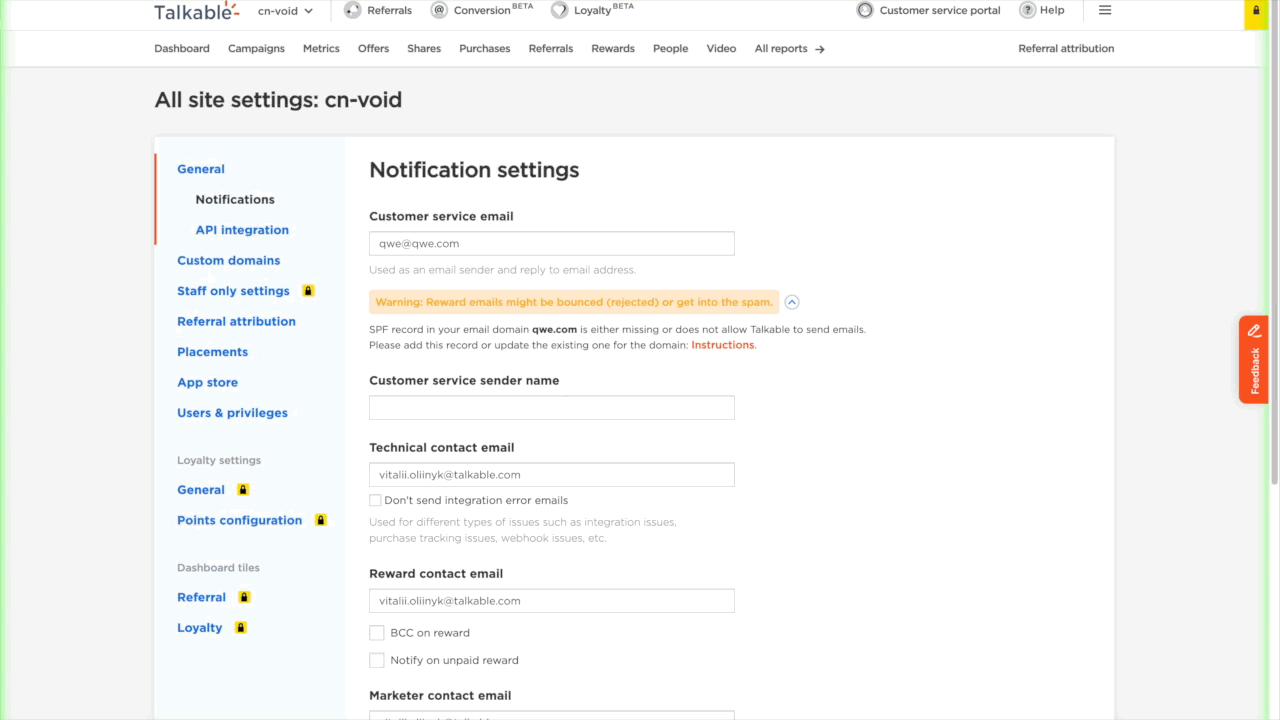
Task: Open Staff only settings
Action: coord(233,291)
